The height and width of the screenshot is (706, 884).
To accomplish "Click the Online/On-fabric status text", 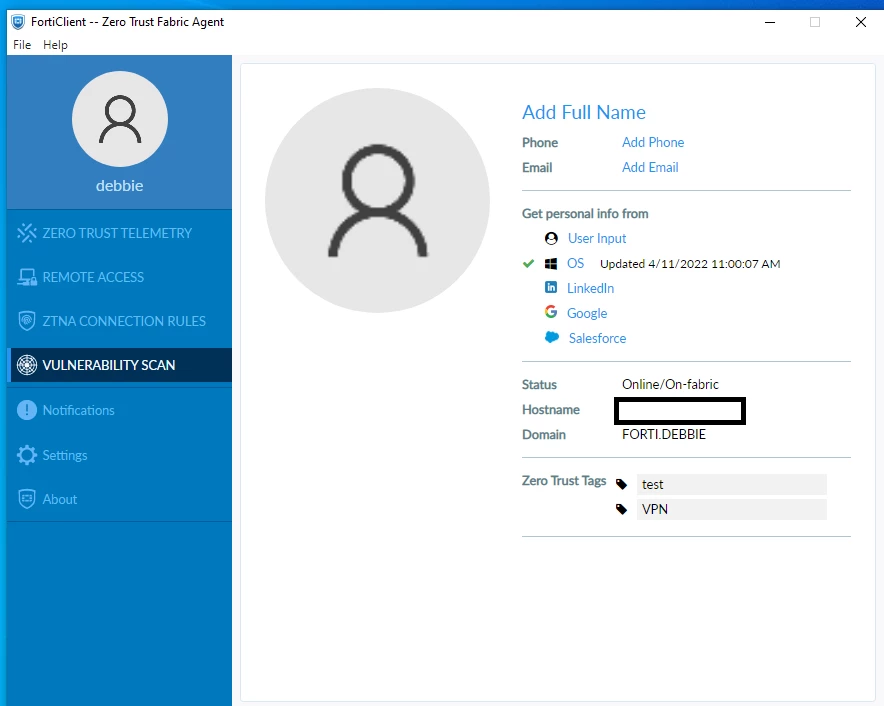I will click(670, 384).
